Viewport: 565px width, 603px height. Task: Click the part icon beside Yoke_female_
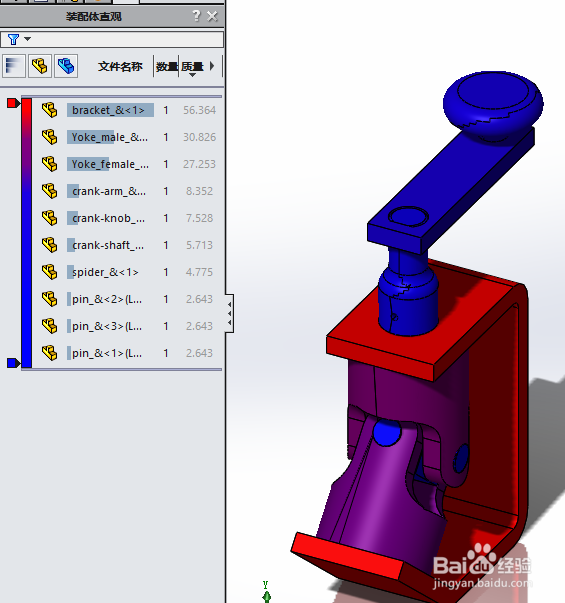[x=50, y=164]
